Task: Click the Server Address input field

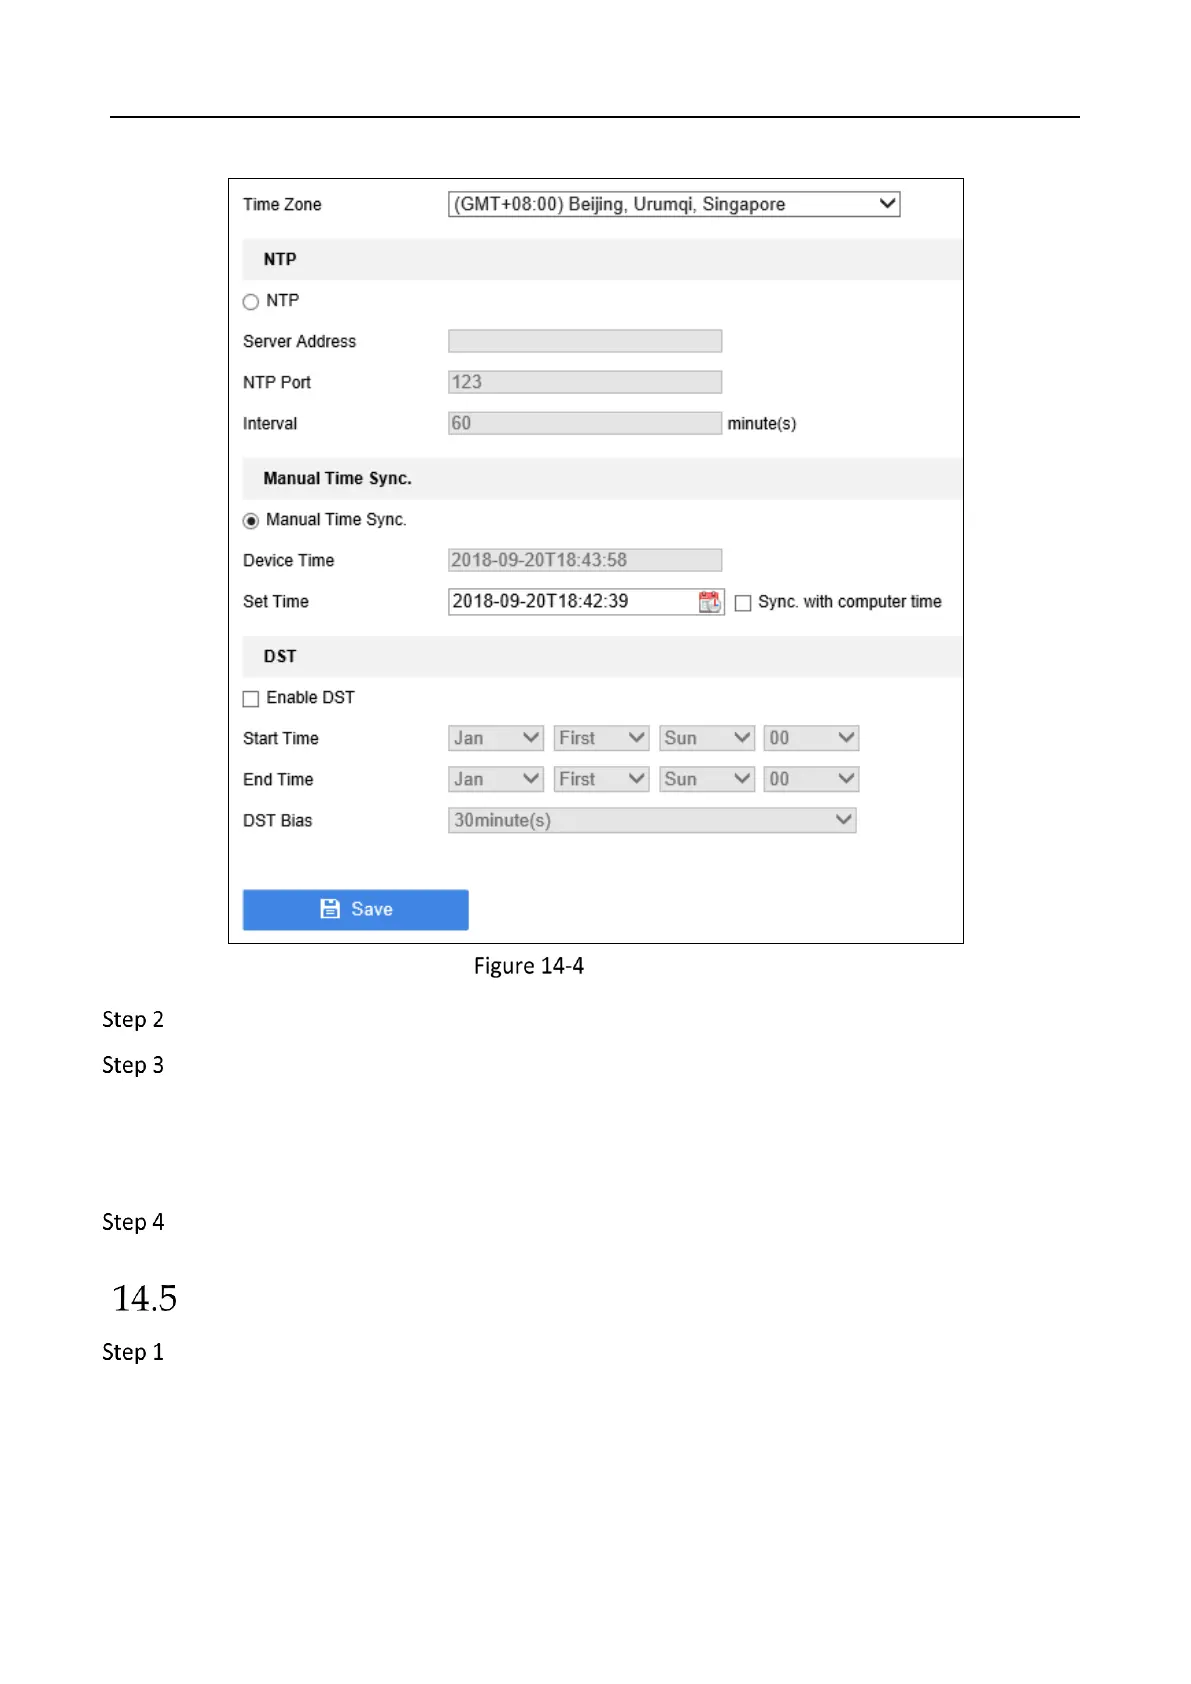Action: (585, 341)
